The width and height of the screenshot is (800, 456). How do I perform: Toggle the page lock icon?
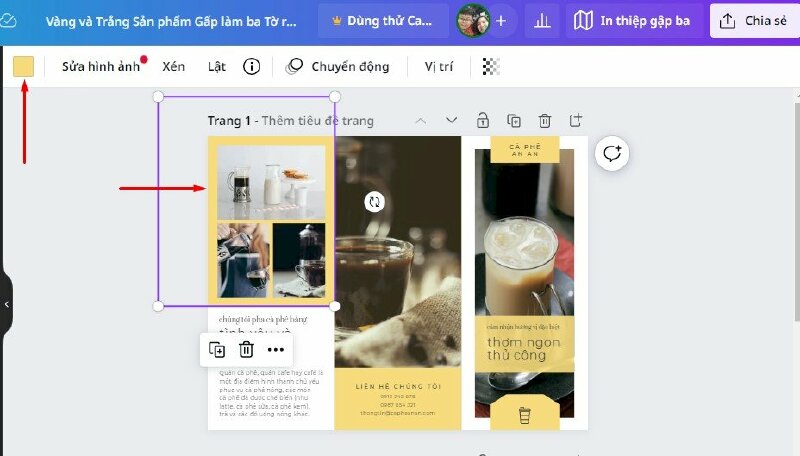point(483,121)
